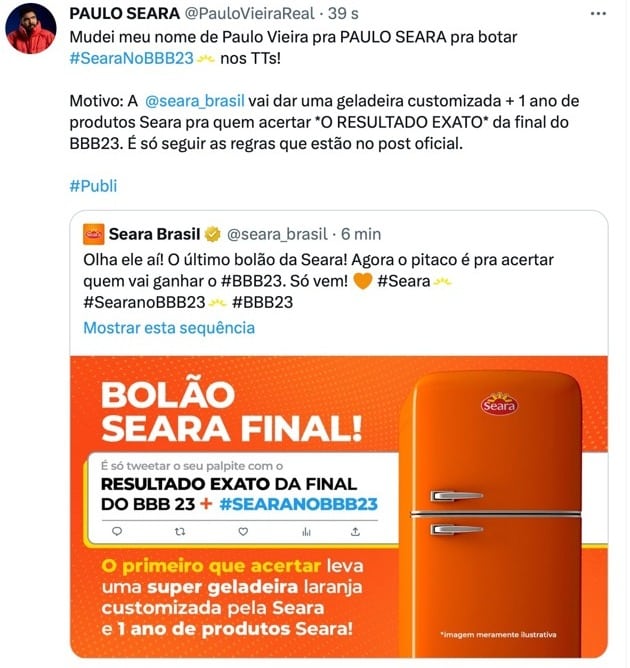
Task: Click the retweet arrows icon in banner
Action: click(180, 531)
